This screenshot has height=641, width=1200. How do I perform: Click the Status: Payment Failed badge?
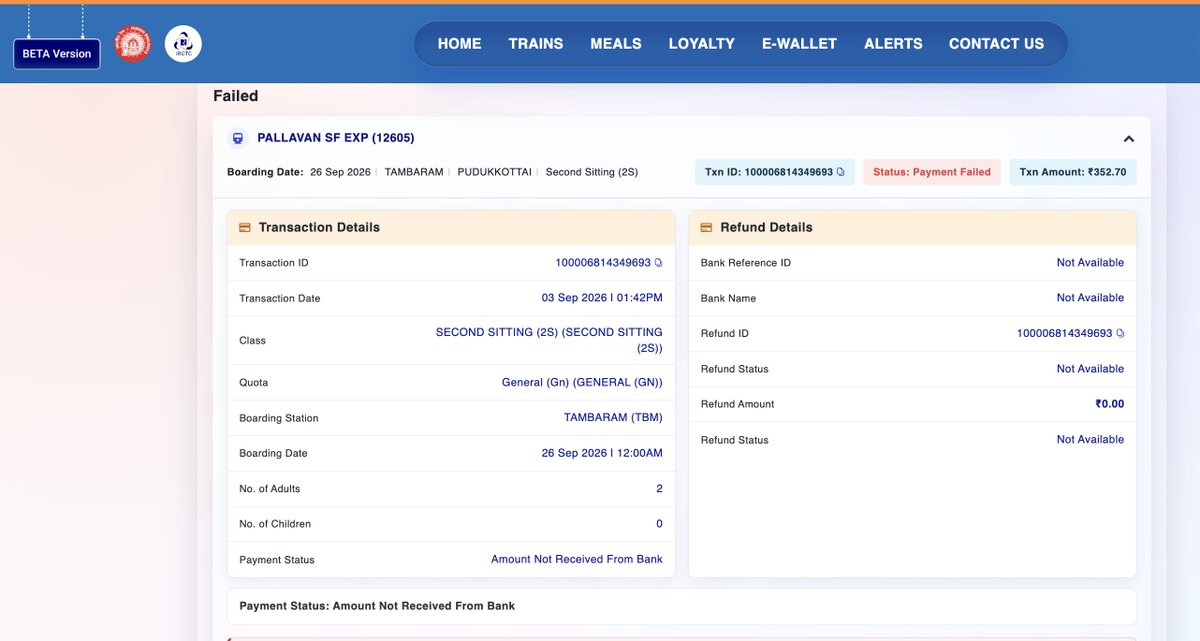point(932,172)
